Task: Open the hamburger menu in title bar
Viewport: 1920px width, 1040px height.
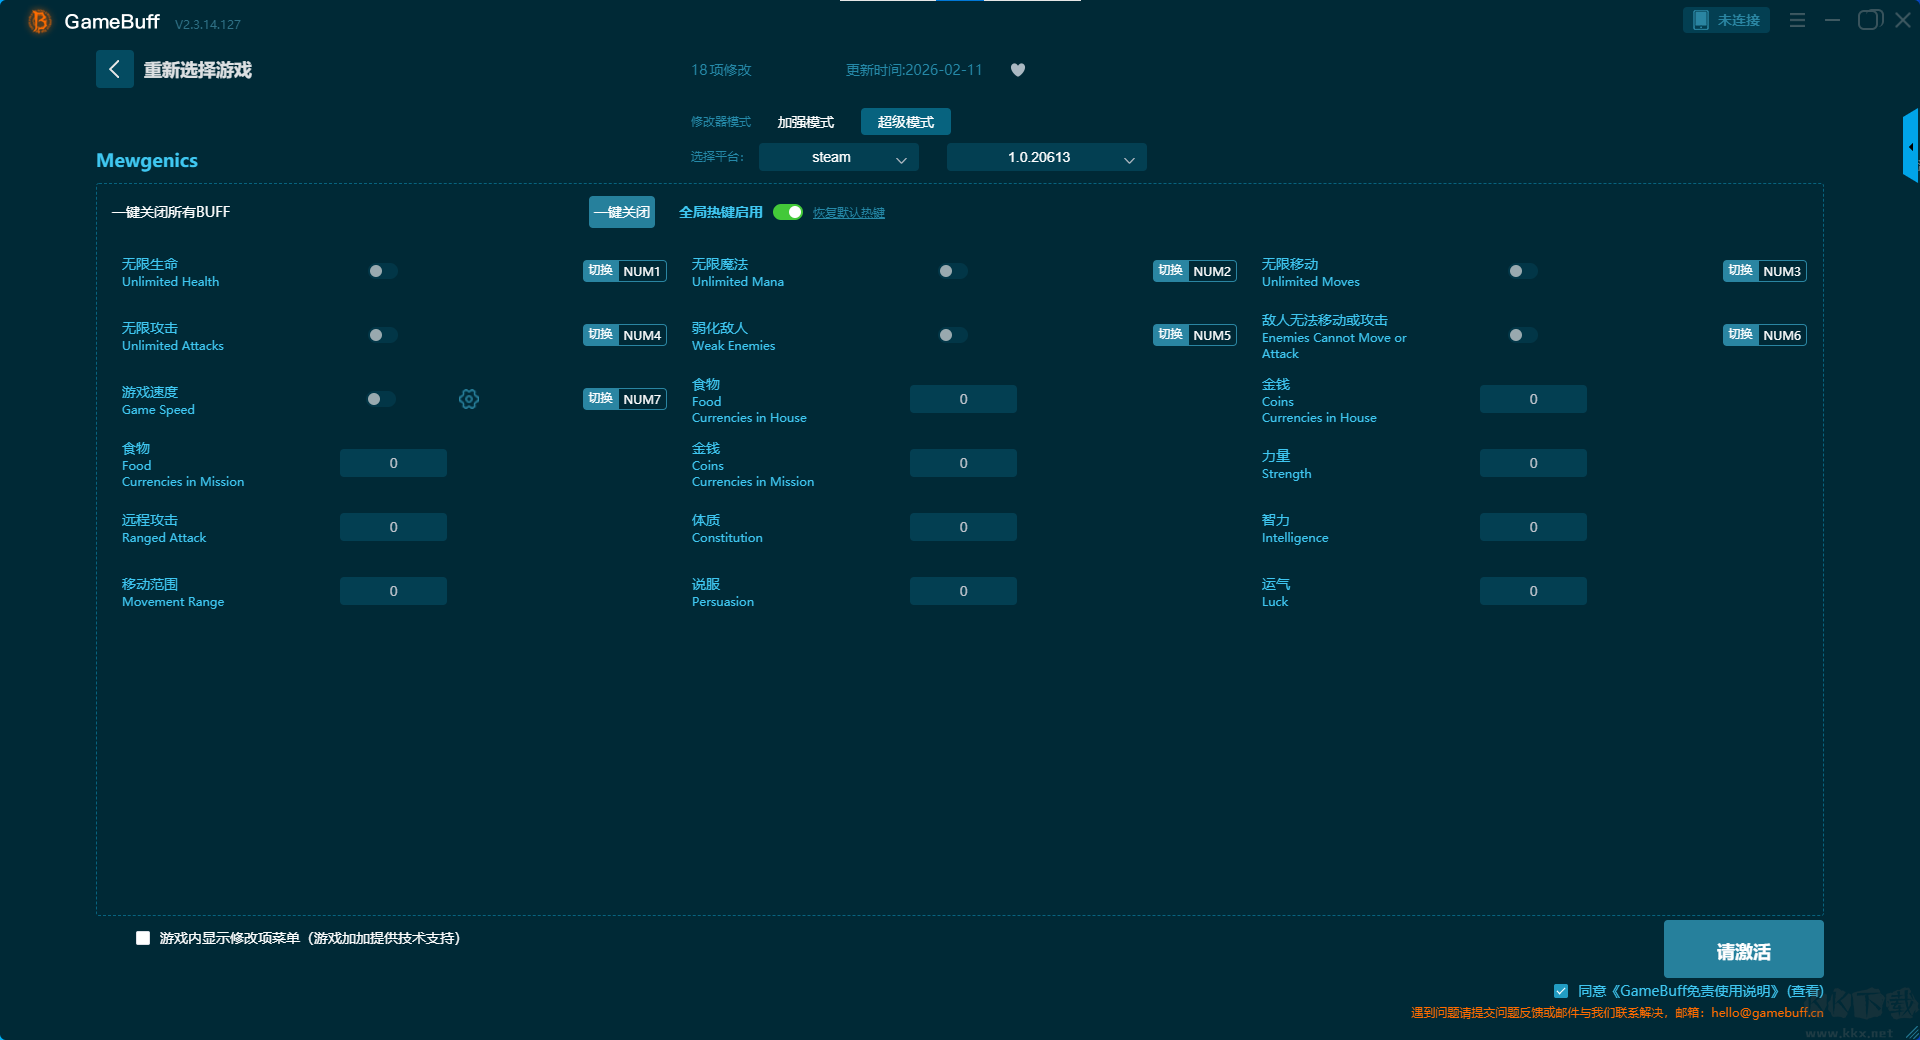Action: (x=1797, y=20)
